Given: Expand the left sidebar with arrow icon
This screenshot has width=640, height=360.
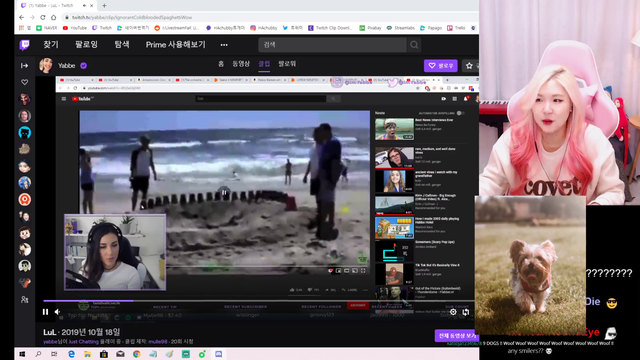Looking at the screenshot, I should tap(24, 66).
